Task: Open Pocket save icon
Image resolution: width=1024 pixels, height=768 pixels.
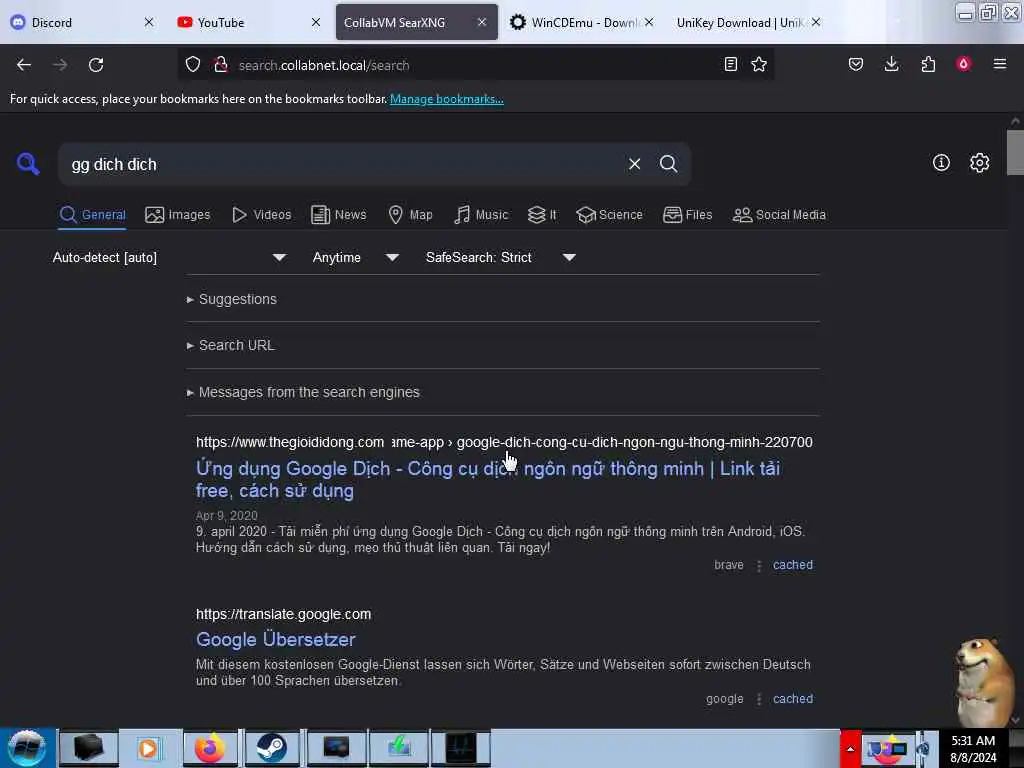Action: click(856, 64)
